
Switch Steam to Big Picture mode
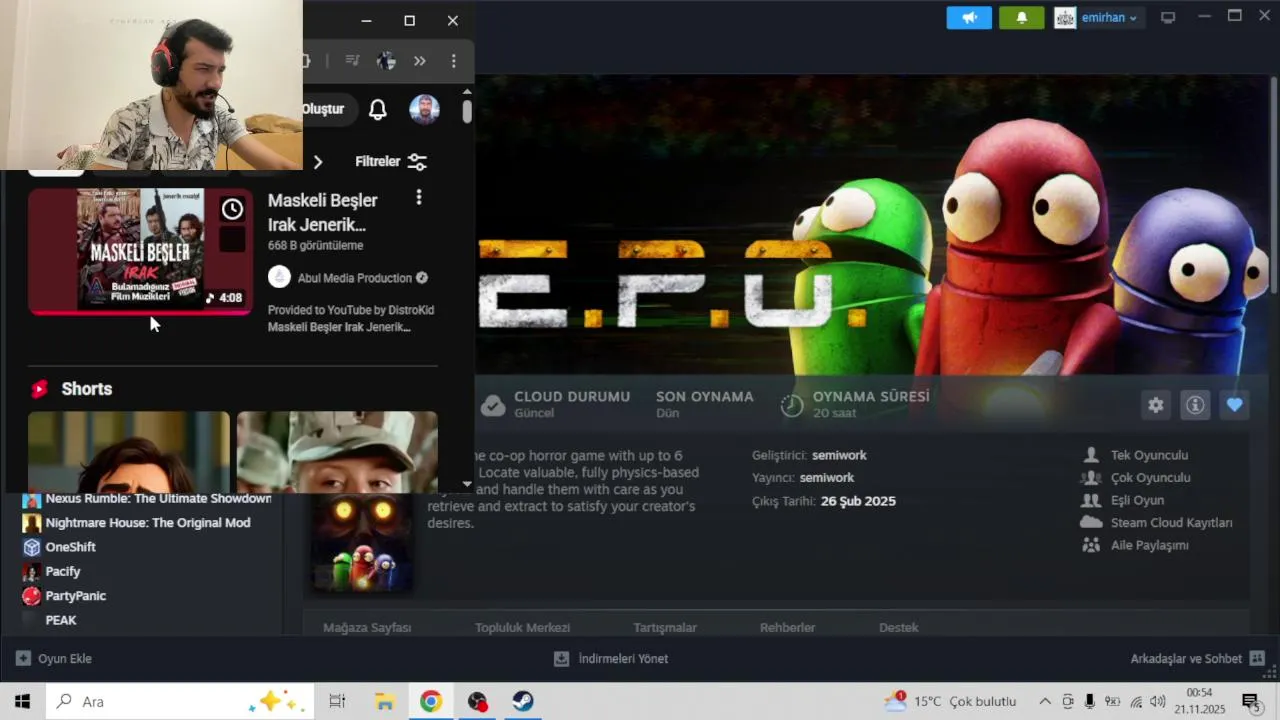[1168, 18]
